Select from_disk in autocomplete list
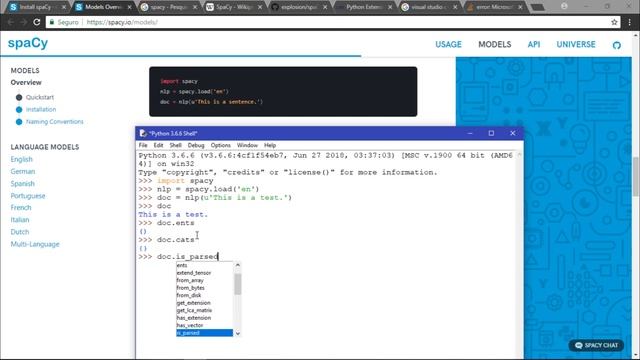Screen dimensions: 640x360 click(204, 295)
